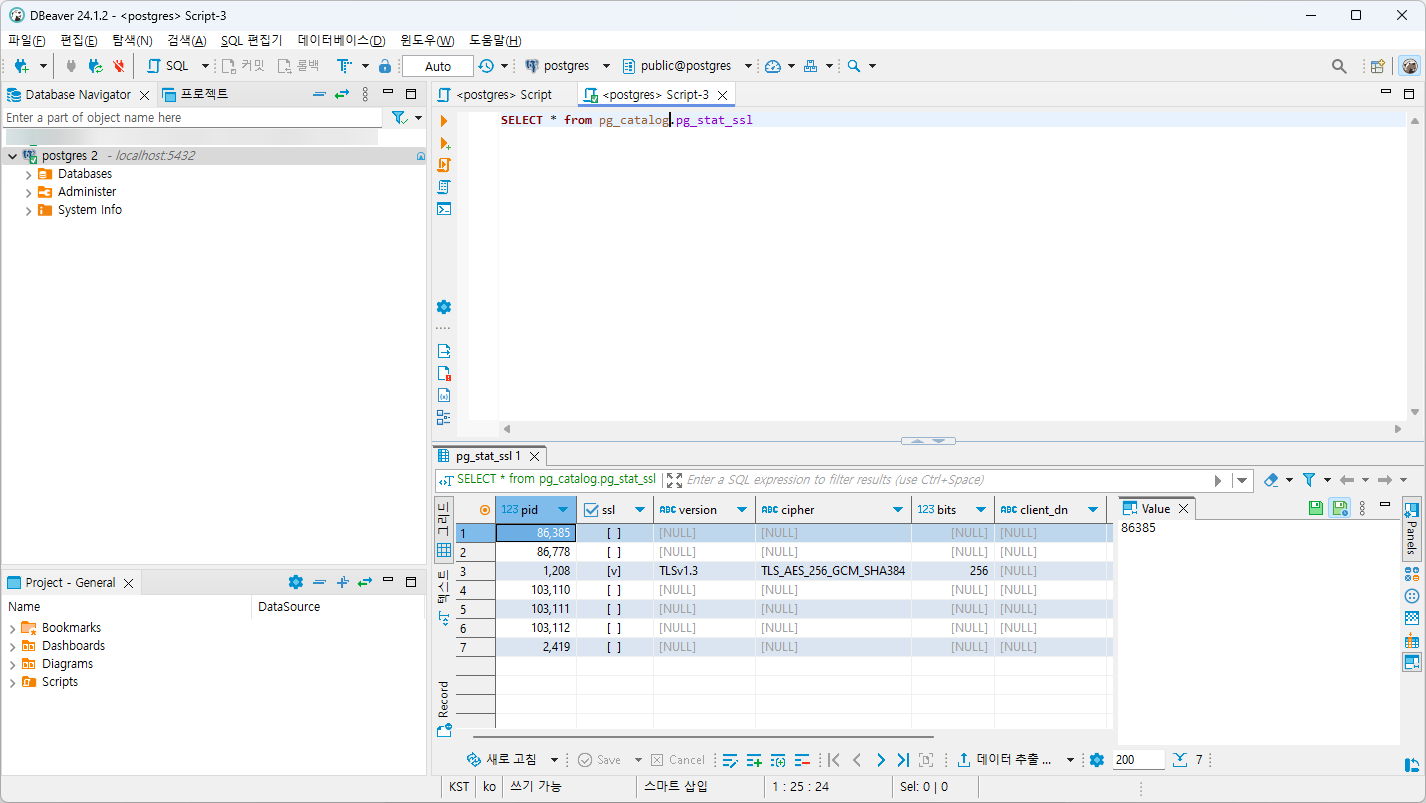Click the red disconnect plug icon
Image resolution: width=1426 pixels, height=803 pixels.
click(x=119, y=66)
